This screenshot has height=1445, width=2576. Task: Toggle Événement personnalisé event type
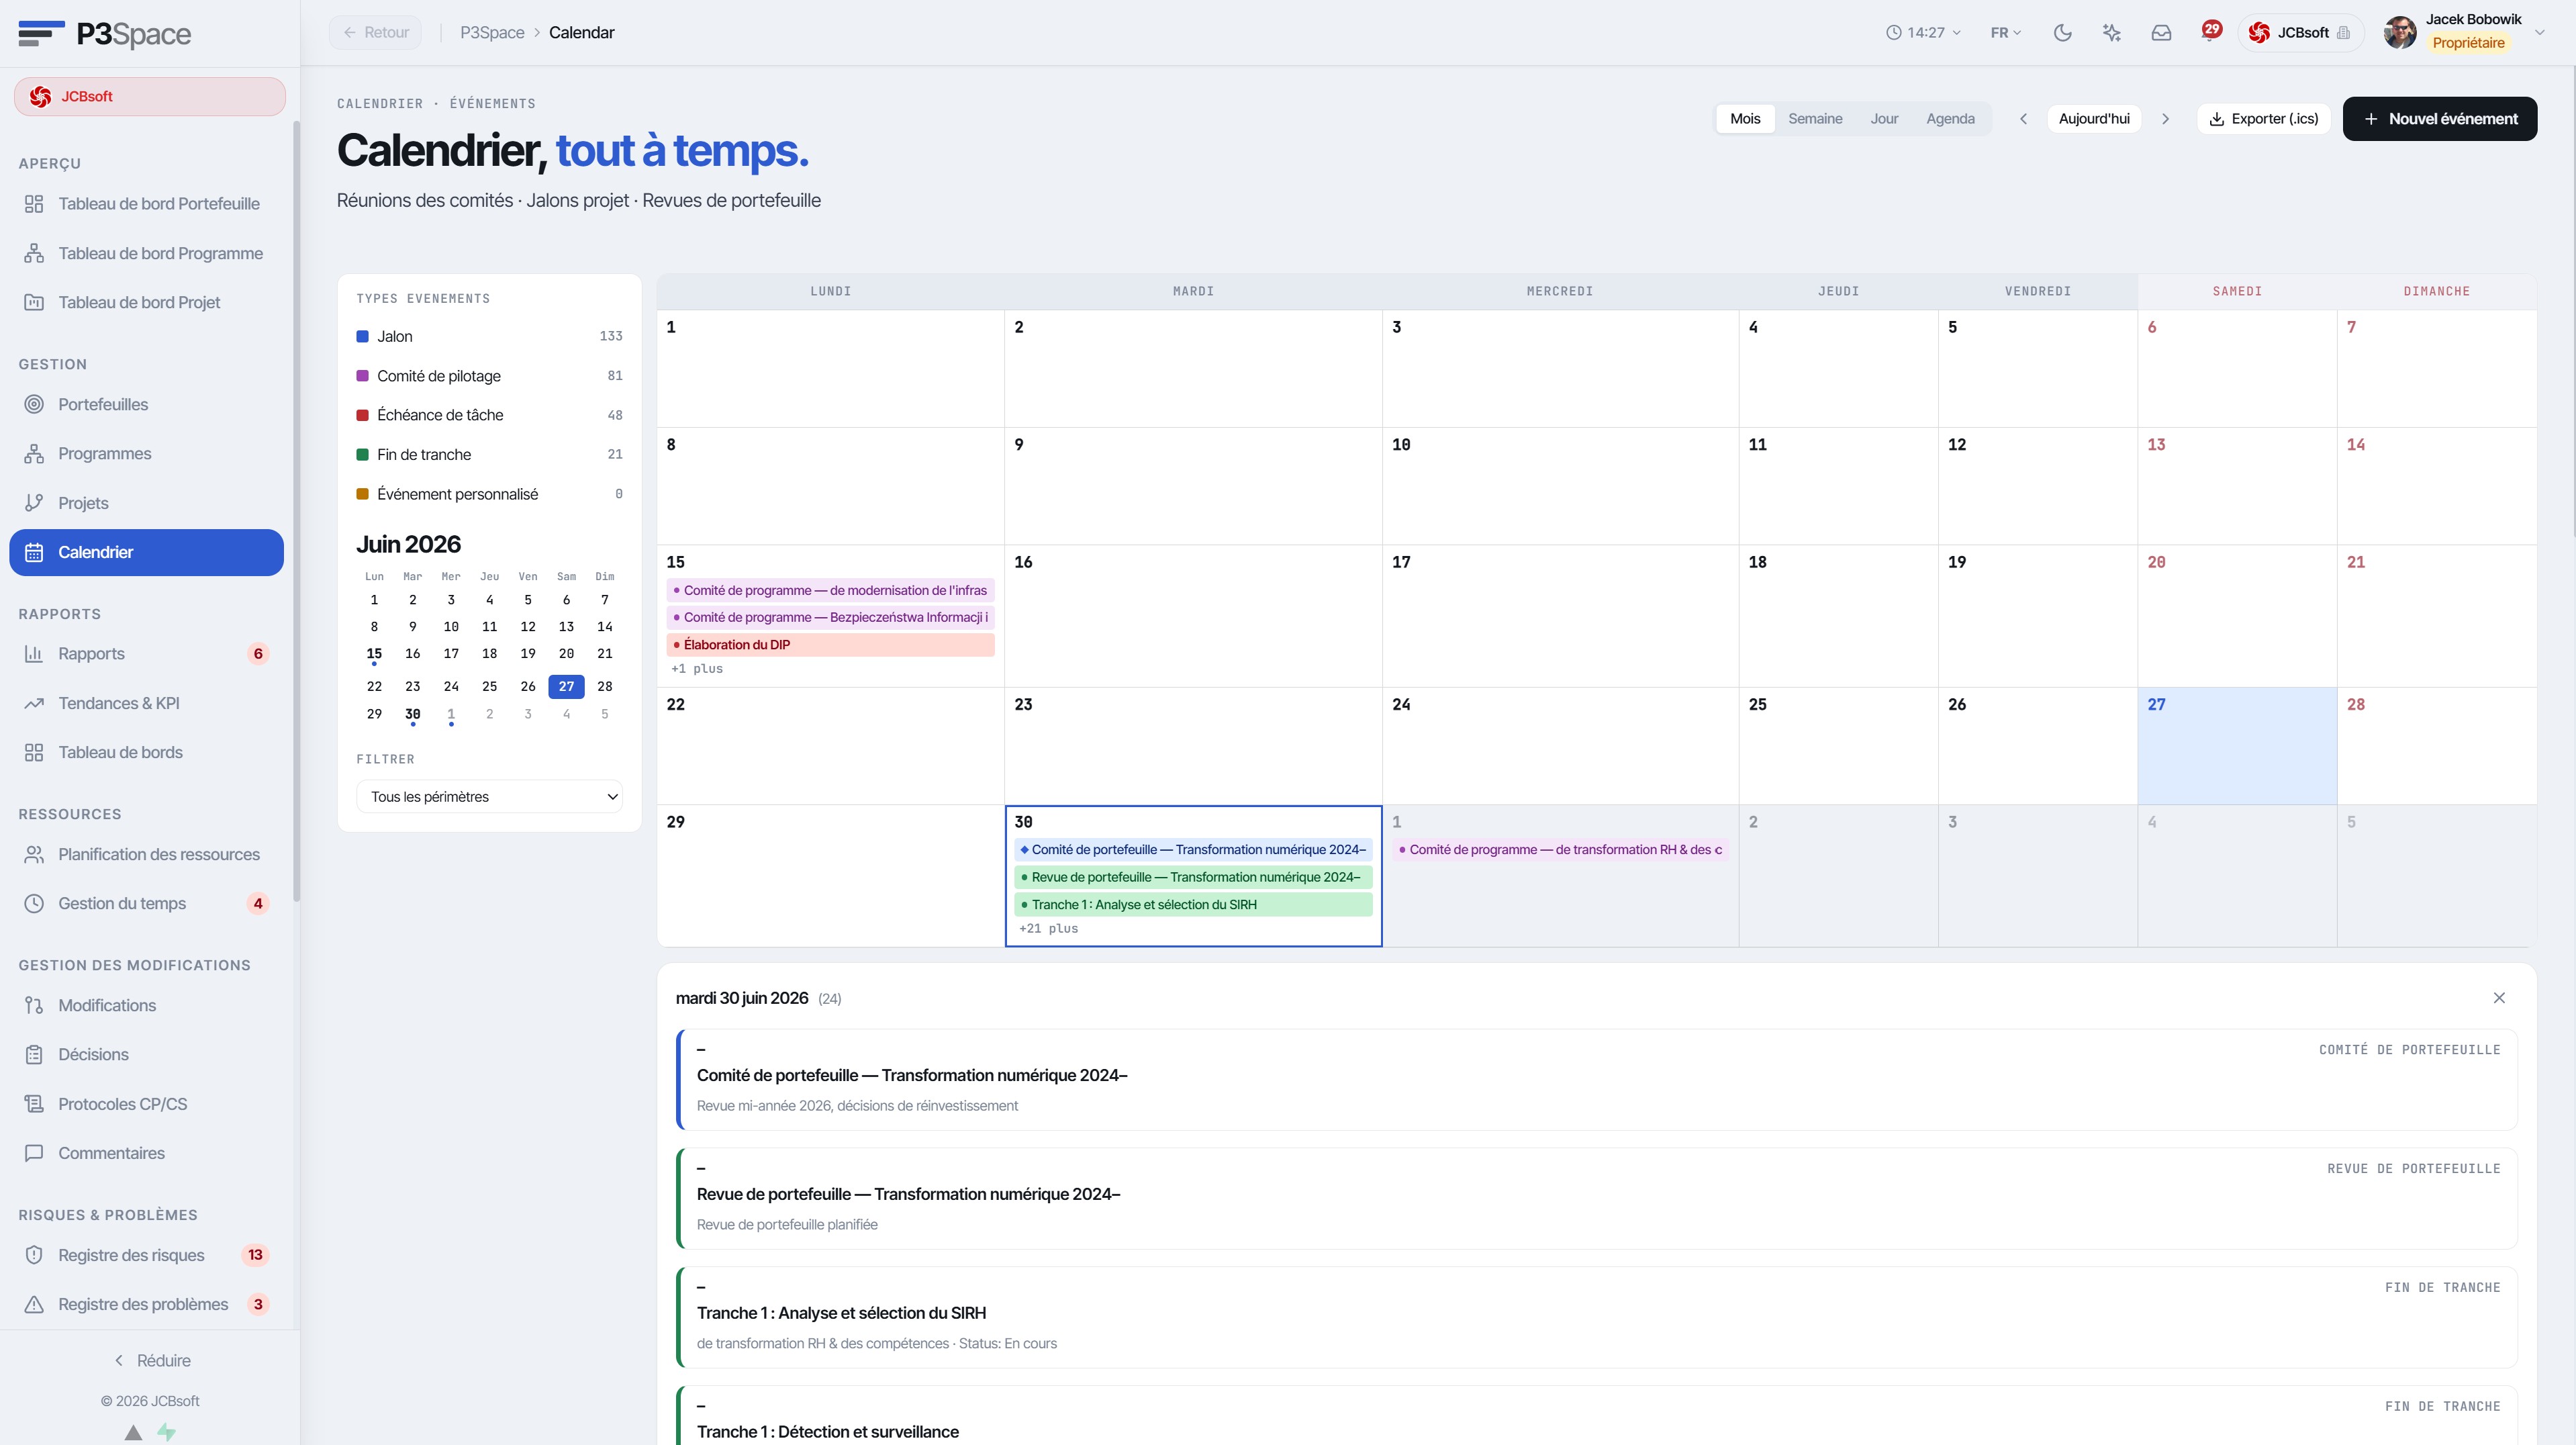pyautogui.click(x=489, y=494)
